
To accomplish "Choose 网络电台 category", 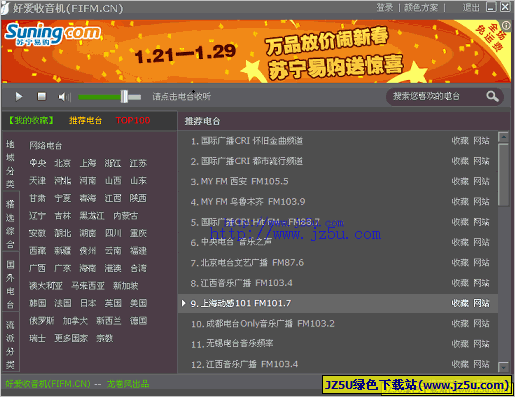I will (x=46, y=146).
